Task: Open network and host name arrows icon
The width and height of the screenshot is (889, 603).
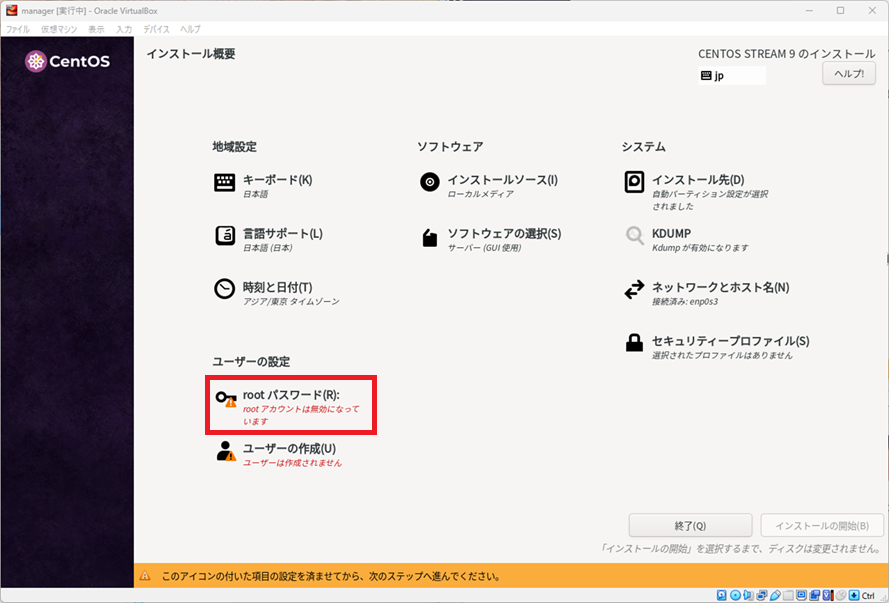Action: coord(634,289)
